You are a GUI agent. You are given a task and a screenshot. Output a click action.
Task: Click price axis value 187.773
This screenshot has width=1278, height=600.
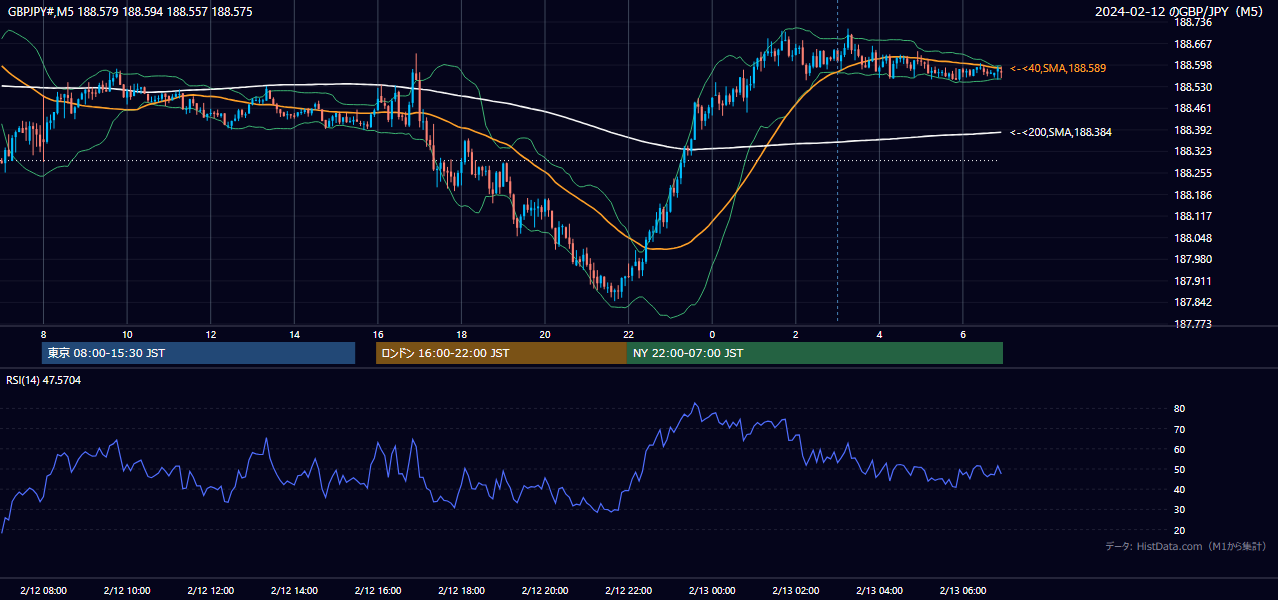coord(1192,324)
